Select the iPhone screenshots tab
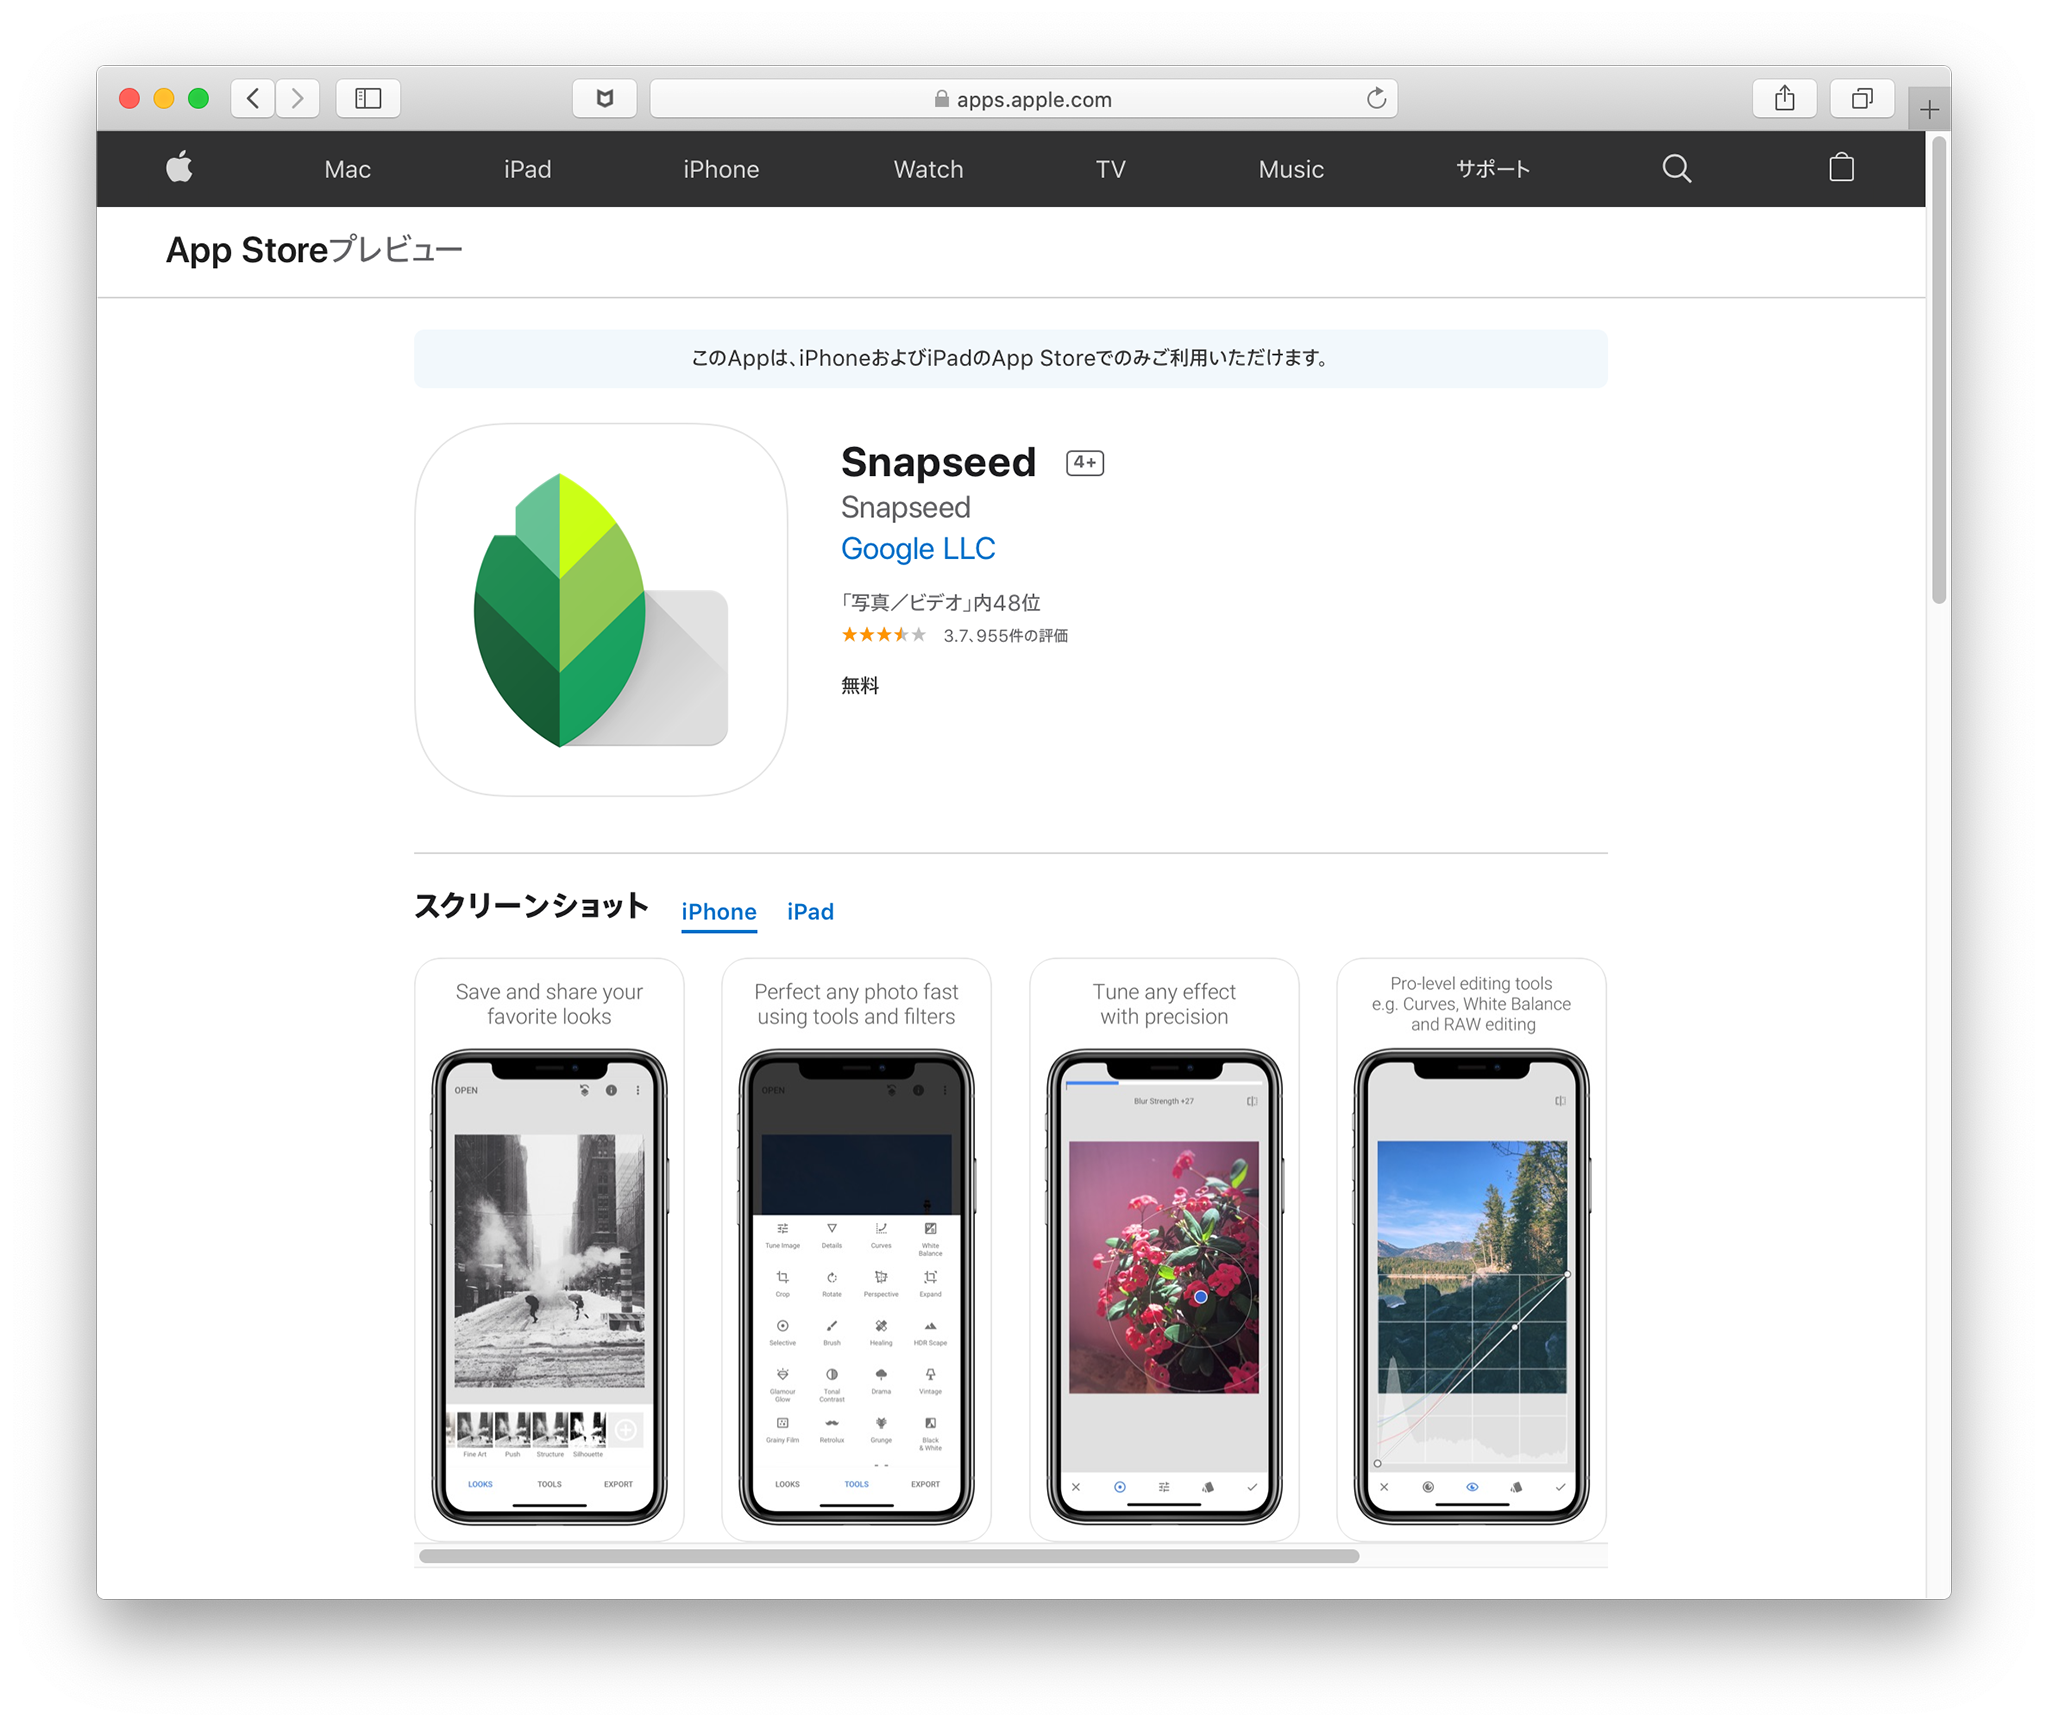 click(718, 911)
